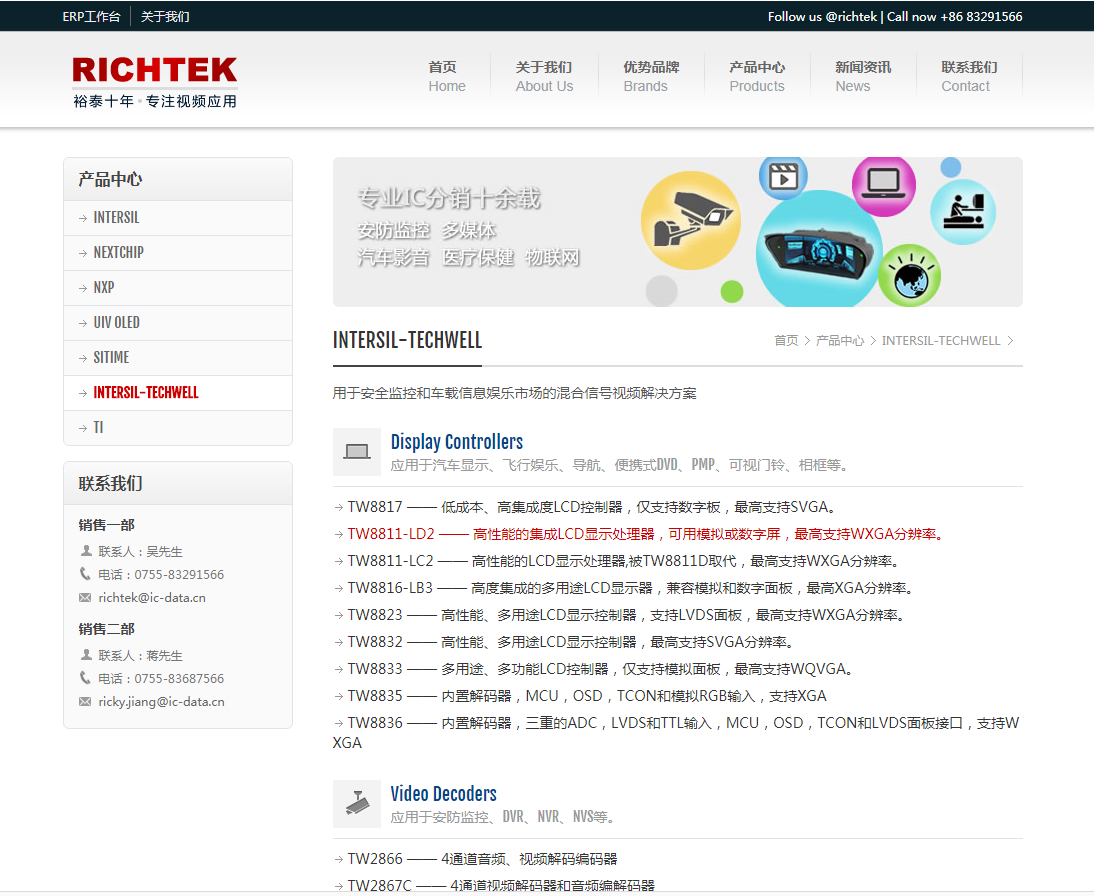Click the 专业IC分销十余载 banner image
Screen dimensions: 1094x896
(677, 232)
